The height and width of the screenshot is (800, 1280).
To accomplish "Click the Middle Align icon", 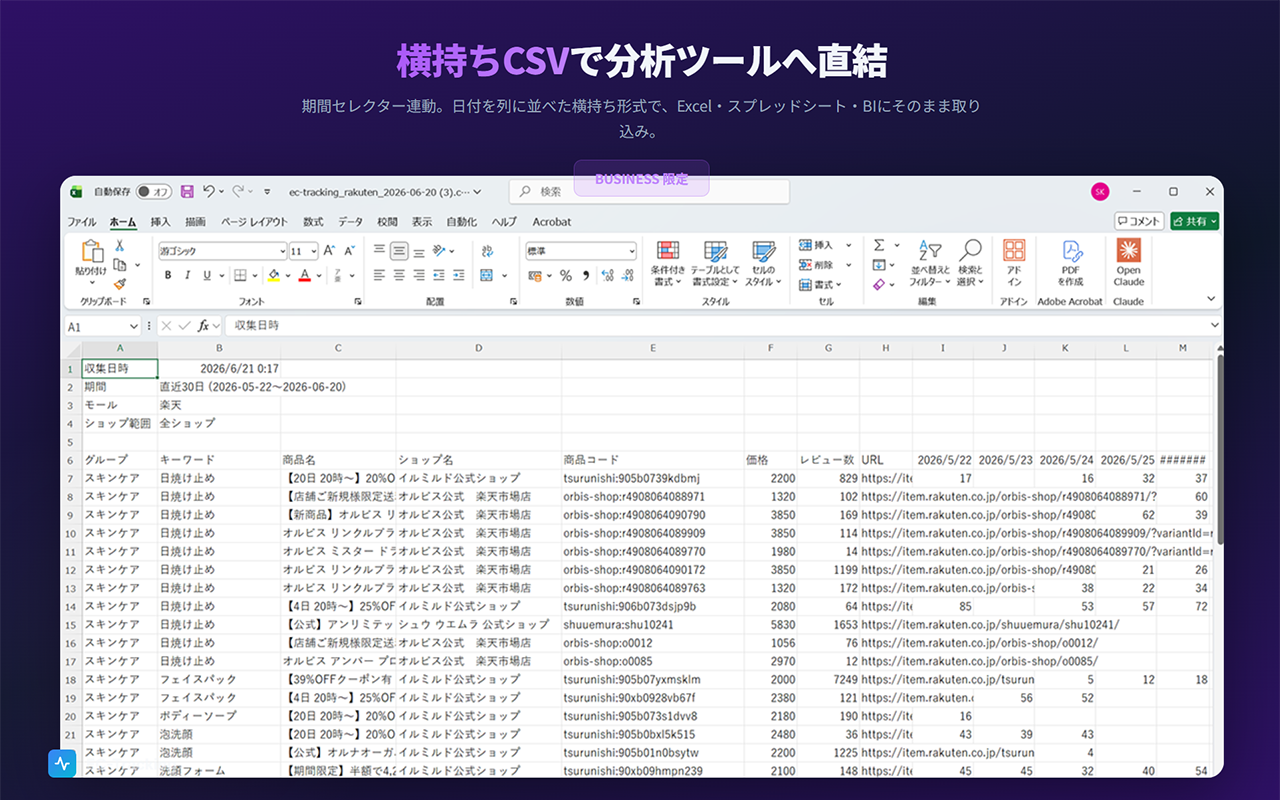I will click(399, 251).
